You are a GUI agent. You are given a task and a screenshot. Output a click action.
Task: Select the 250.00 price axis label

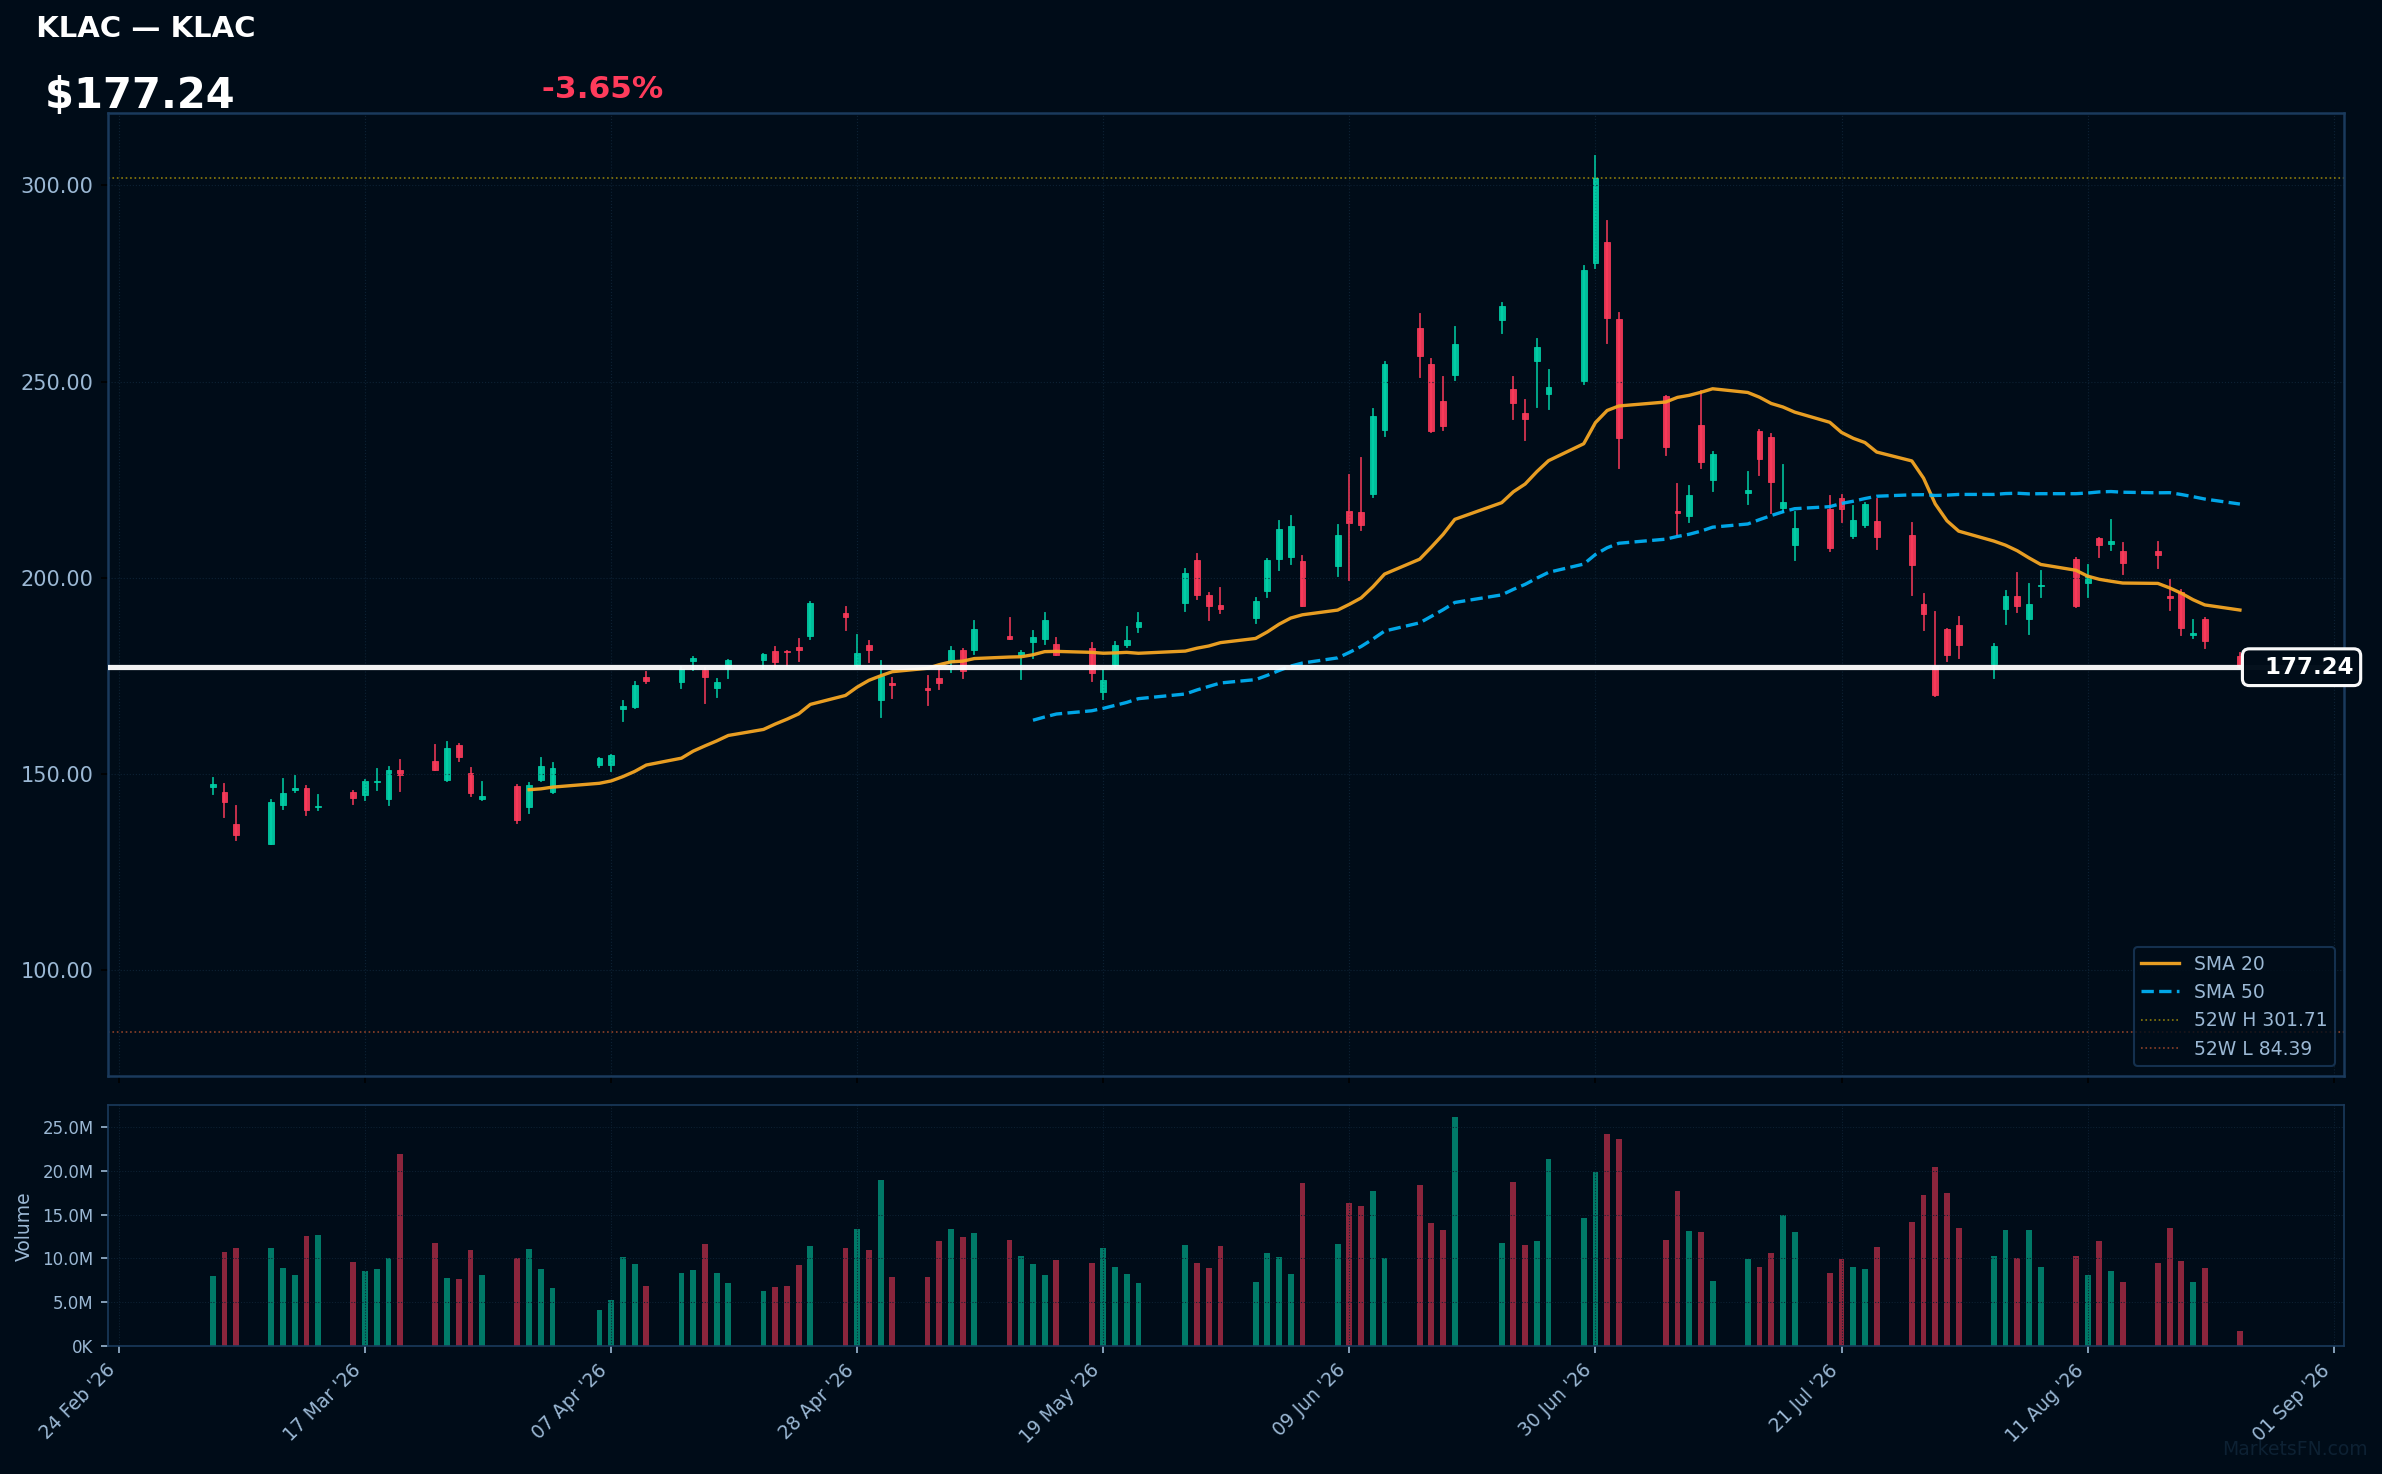pyautogui.click(x=57, y=382)
